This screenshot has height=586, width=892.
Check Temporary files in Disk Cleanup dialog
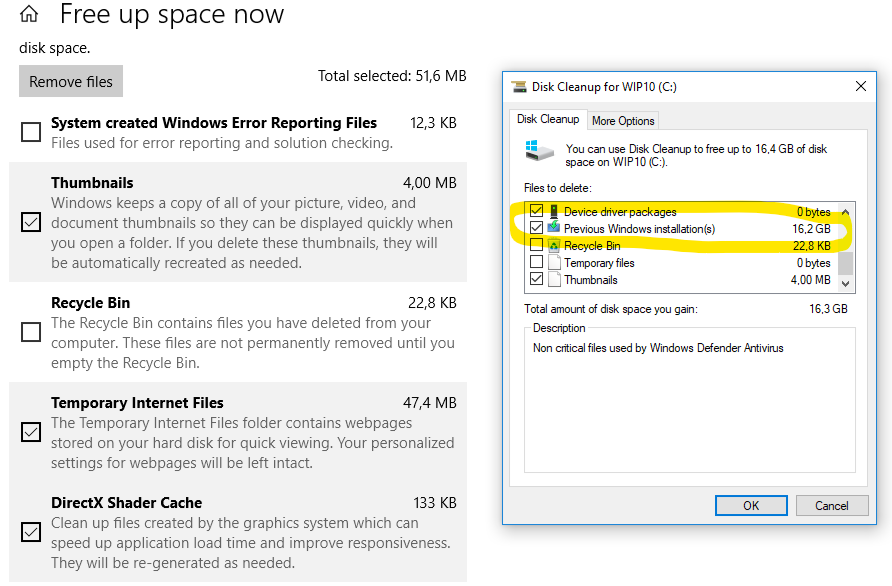click(536, 262)
